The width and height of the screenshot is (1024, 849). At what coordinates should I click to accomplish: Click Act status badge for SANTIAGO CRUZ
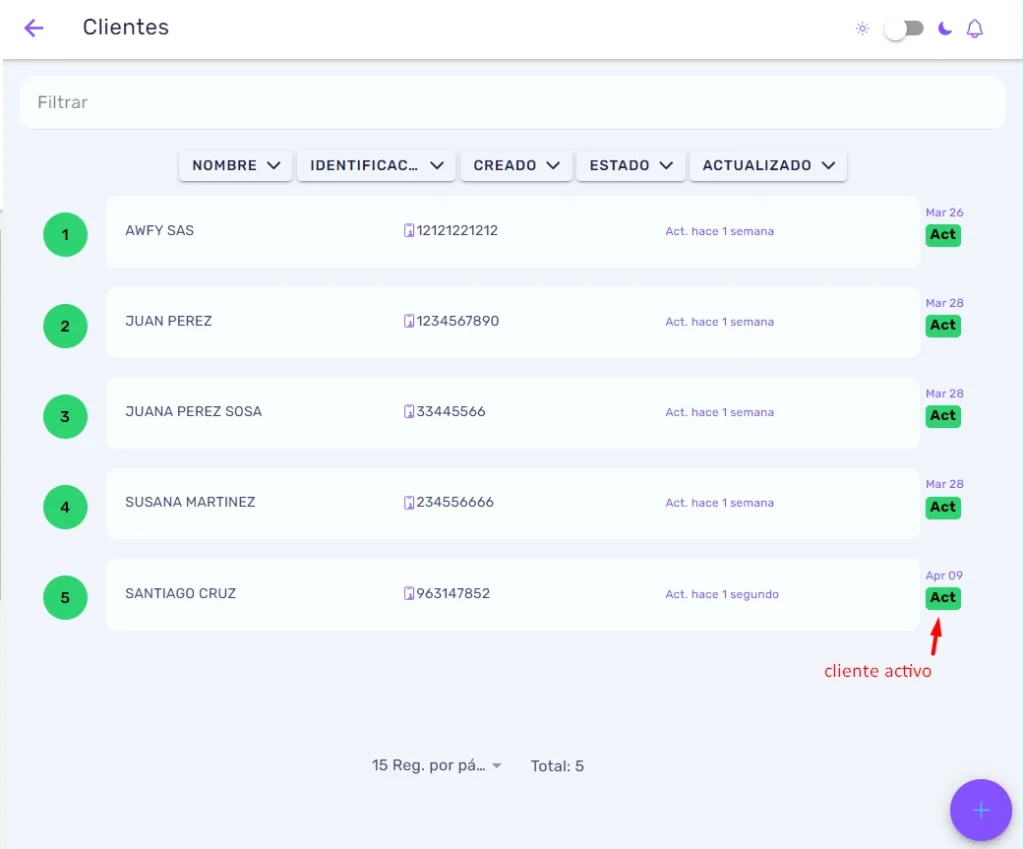click(943, 598)
